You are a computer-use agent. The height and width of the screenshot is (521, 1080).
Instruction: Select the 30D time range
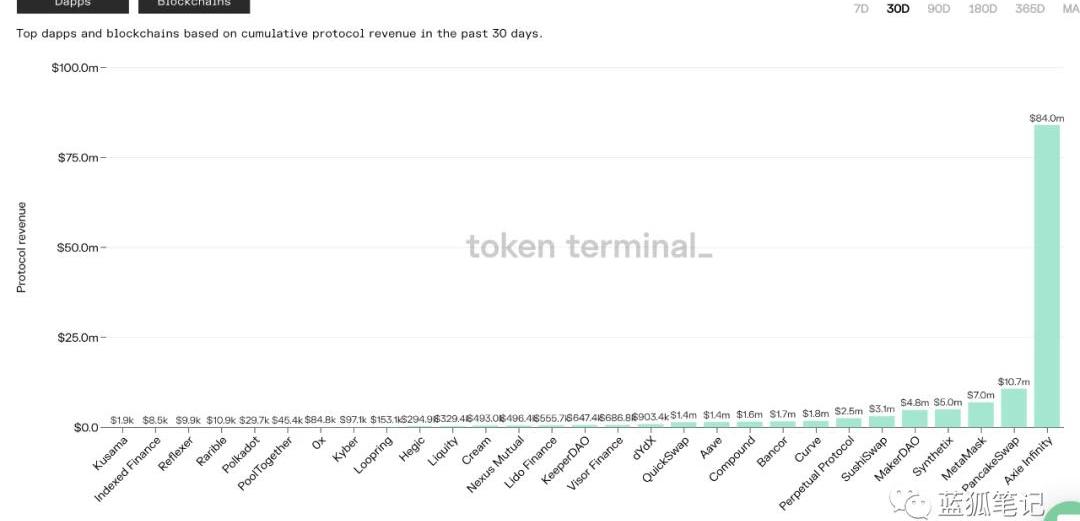click(x=898, y=9)
